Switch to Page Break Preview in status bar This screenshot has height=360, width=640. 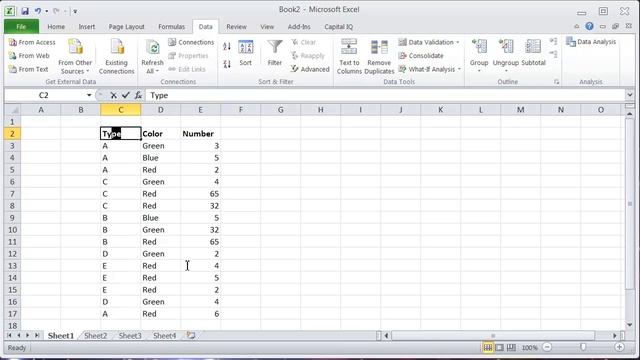tap(511, 348)
